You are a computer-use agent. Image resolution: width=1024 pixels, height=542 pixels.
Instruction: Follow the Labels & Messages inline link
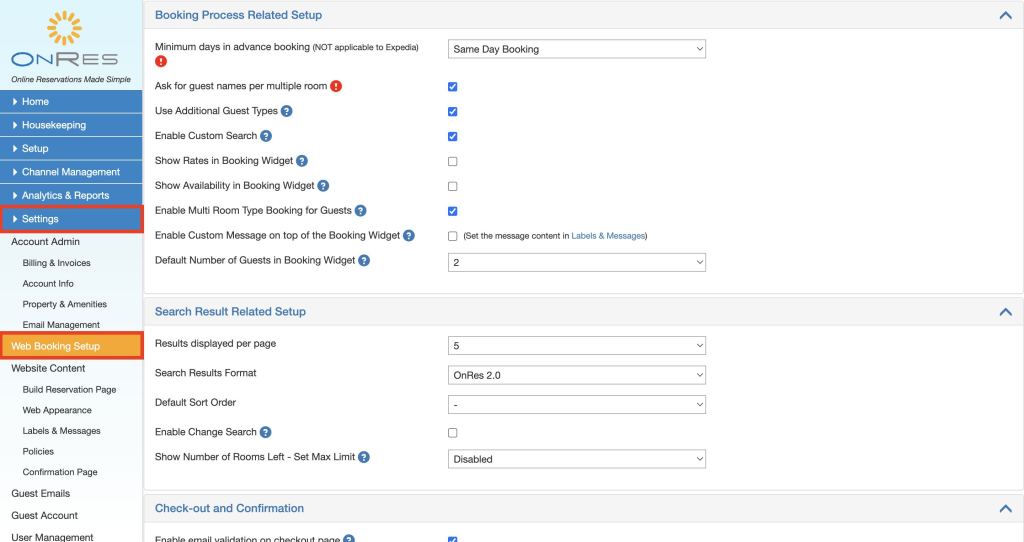click(x=608, y=236)
